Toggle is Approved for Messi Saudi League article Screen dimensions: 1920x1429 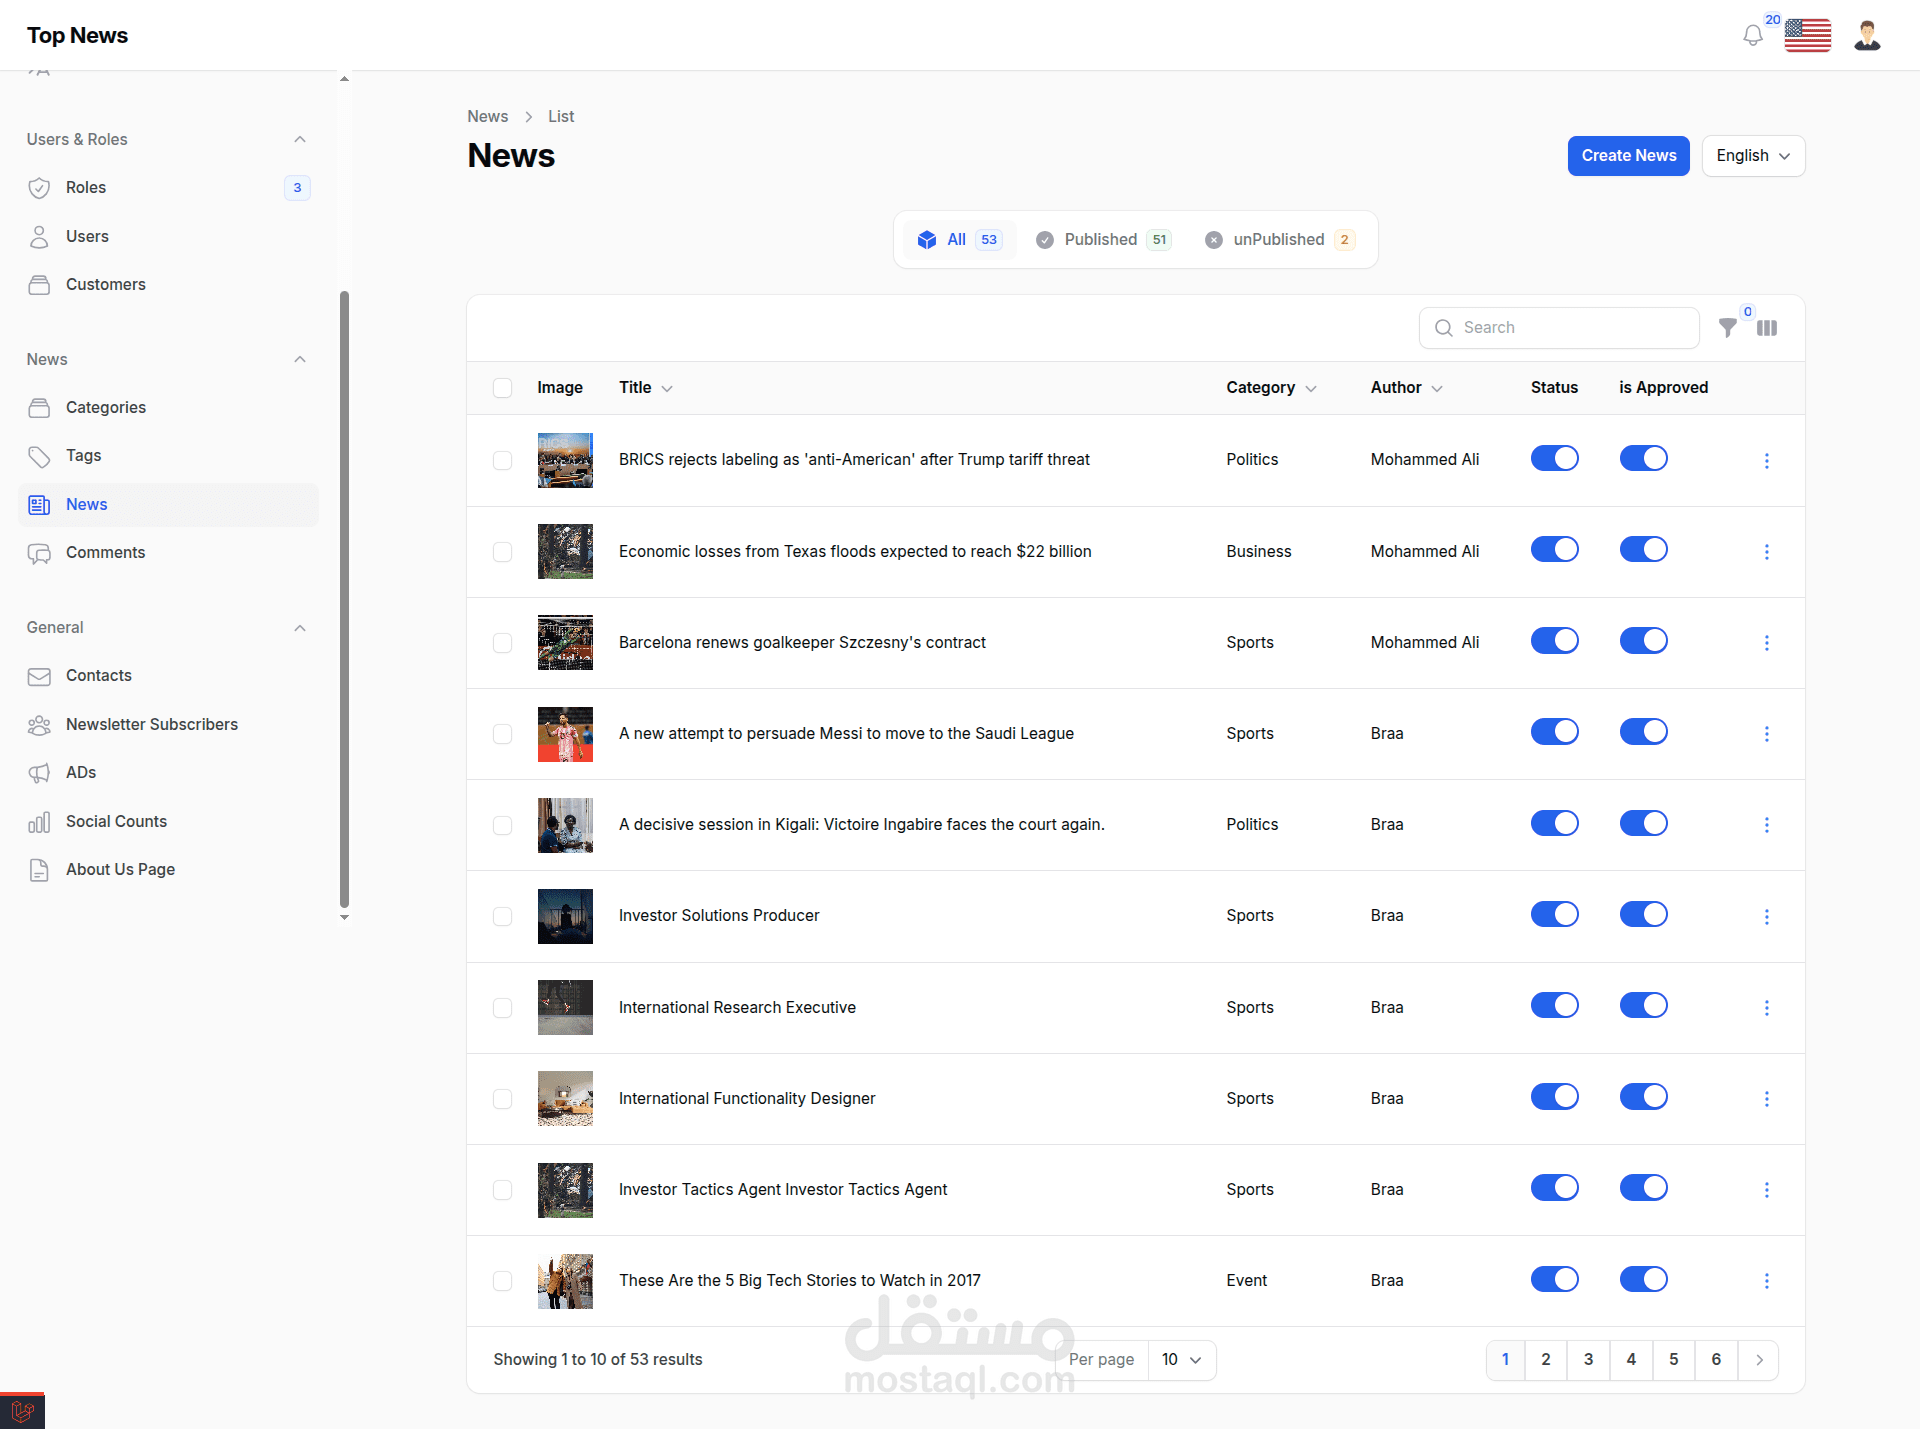1643,732
